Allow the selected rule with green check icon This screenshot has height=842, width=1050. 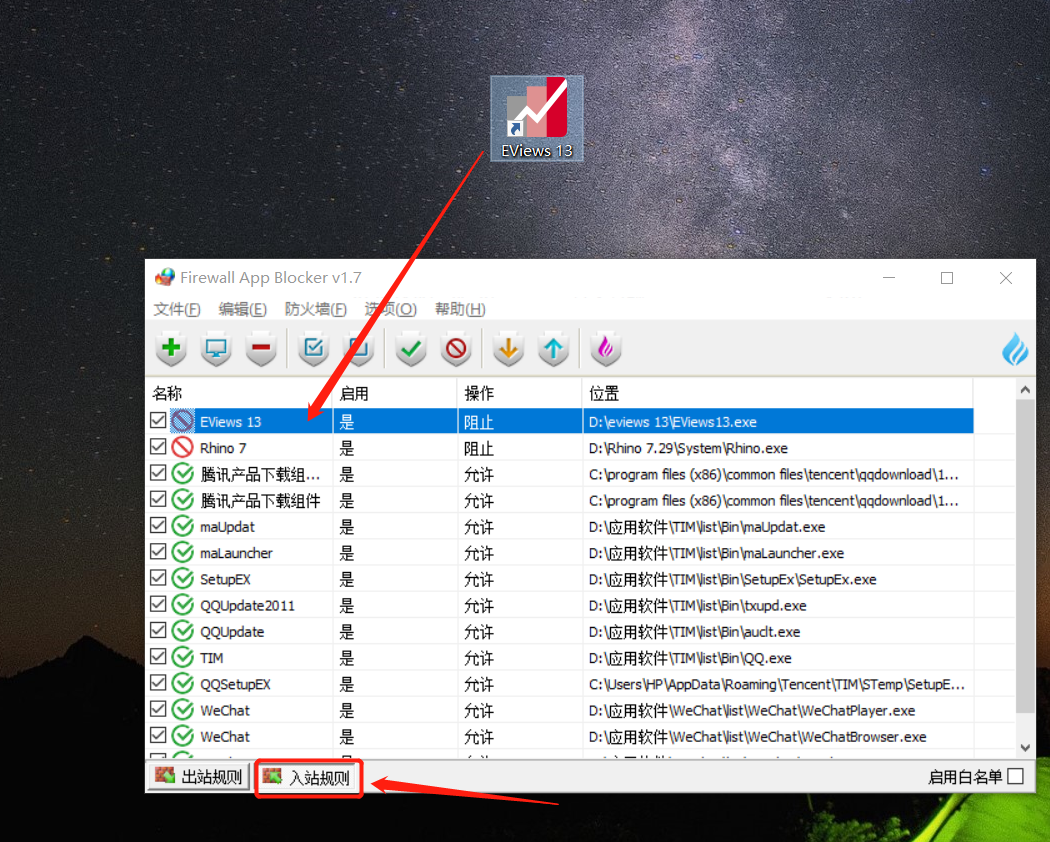click(410, 348)
